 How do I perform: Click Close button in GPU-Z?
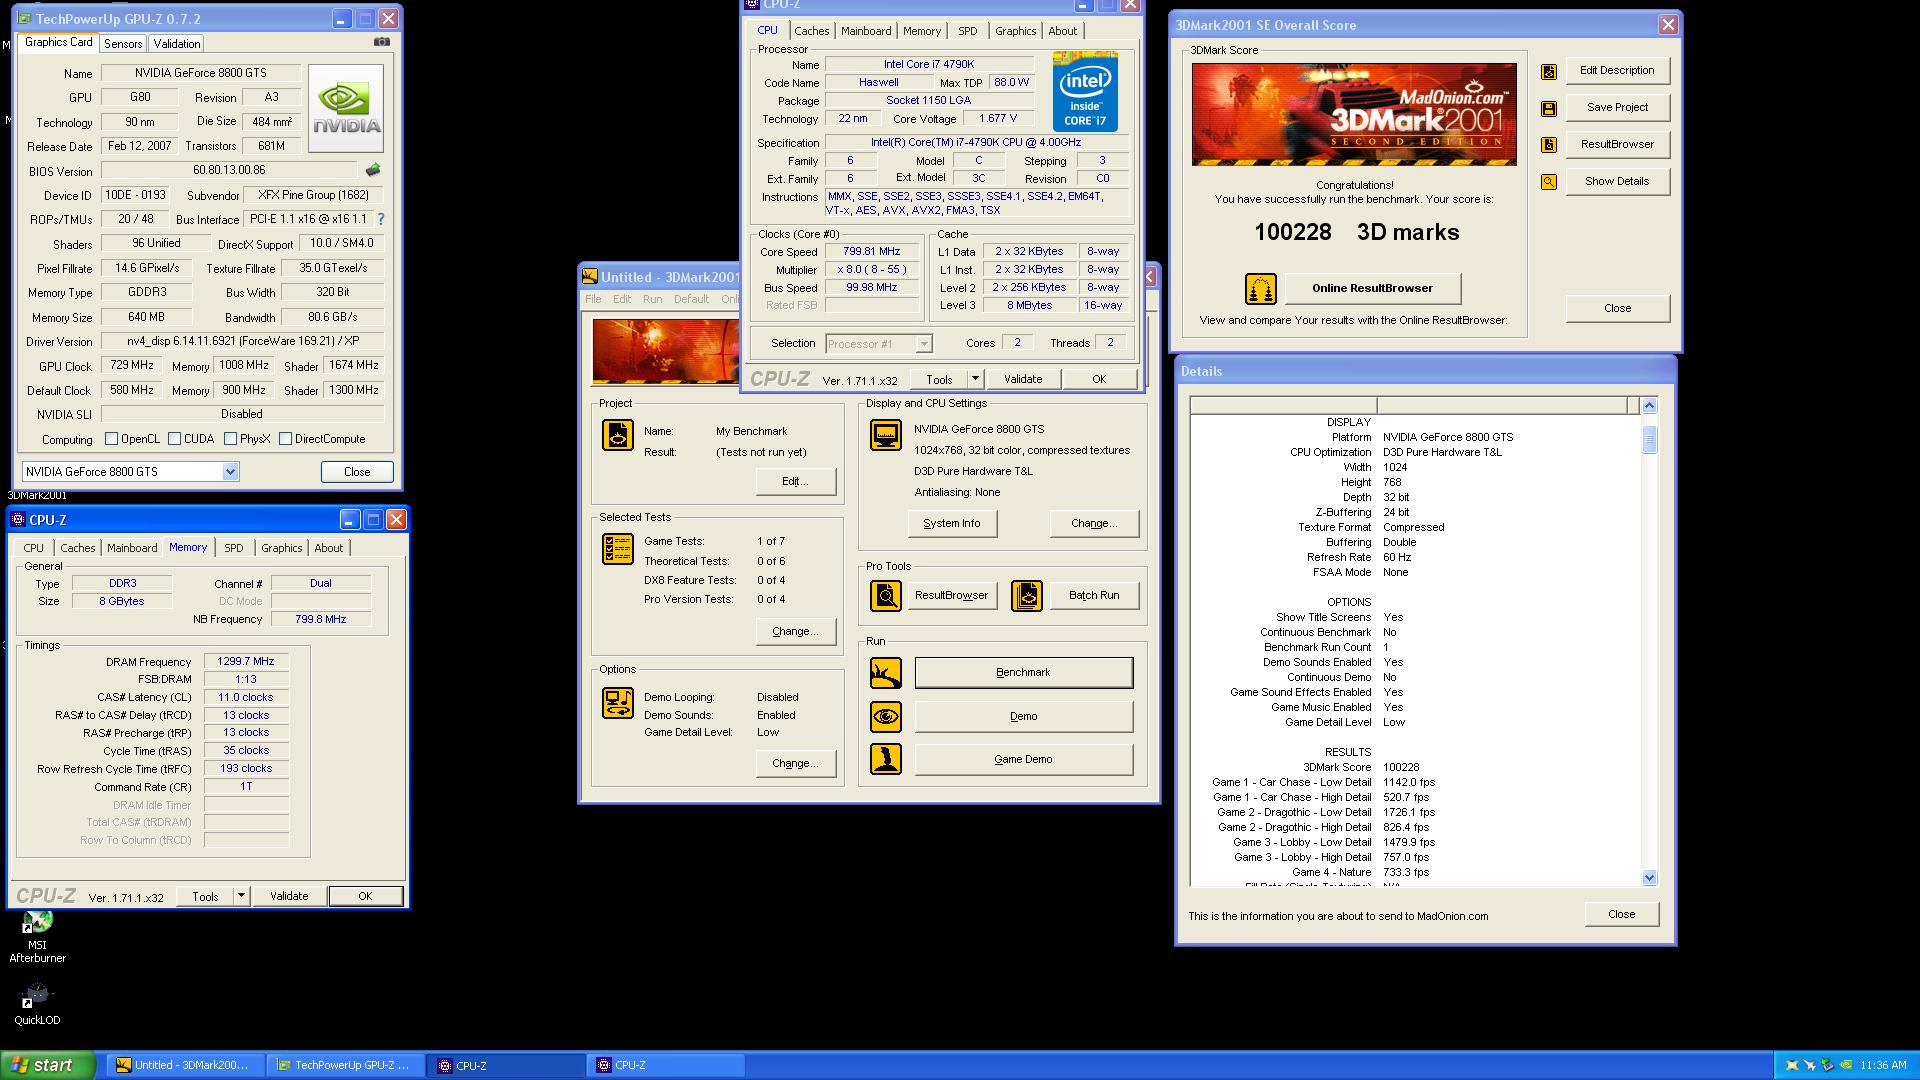pos(357,472)
